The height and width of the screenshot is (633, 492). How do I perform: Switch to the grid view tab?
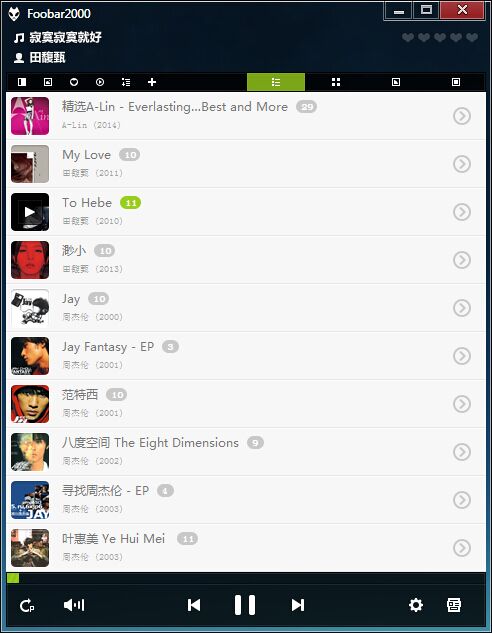pos(336,82)
